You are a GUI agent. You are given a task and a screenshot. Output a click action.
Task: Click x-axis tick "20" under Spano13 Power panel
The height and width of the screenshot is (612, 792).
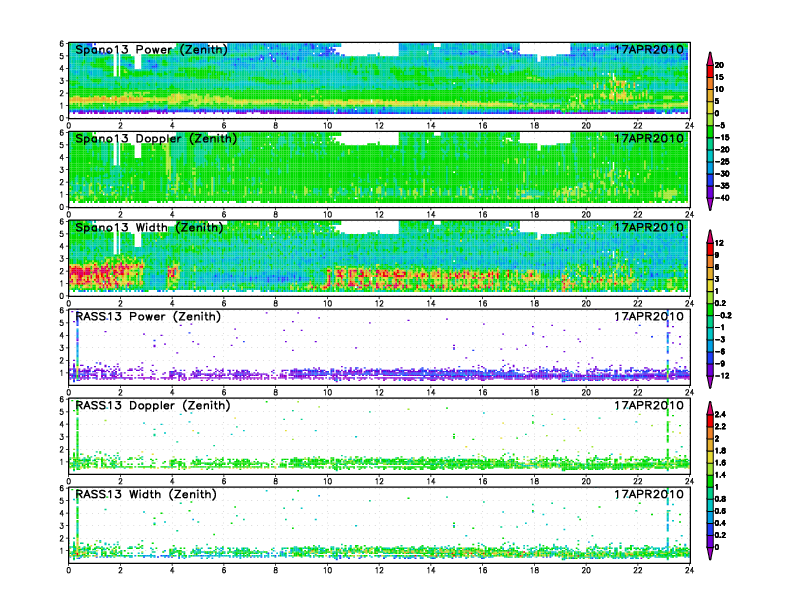pyautogui.click(x=586, y=126)
